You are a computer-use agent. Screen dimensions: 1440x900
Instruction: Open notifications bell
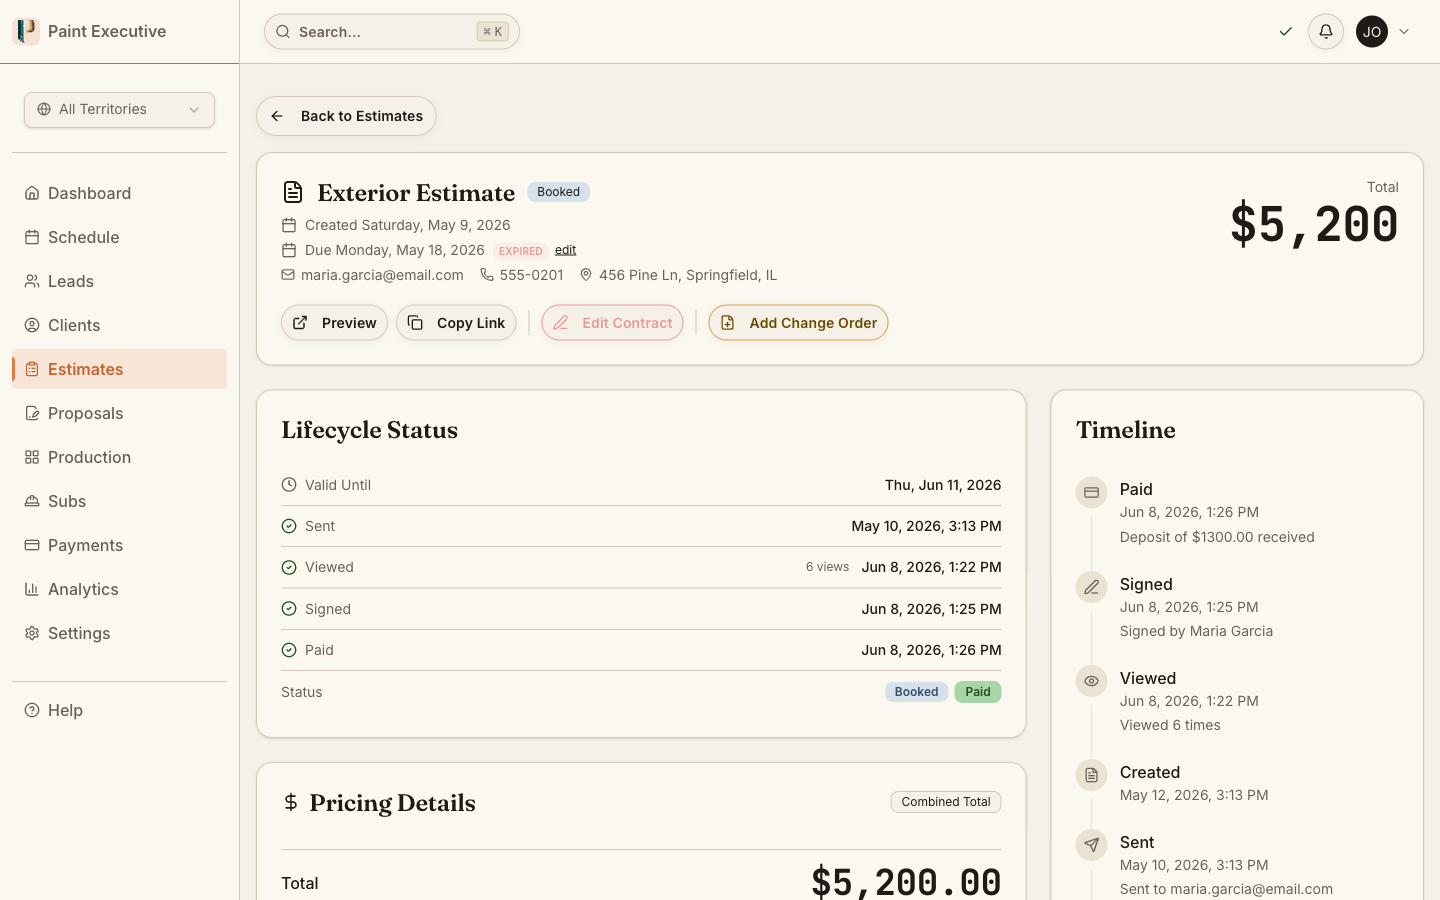click(1326, 32)
